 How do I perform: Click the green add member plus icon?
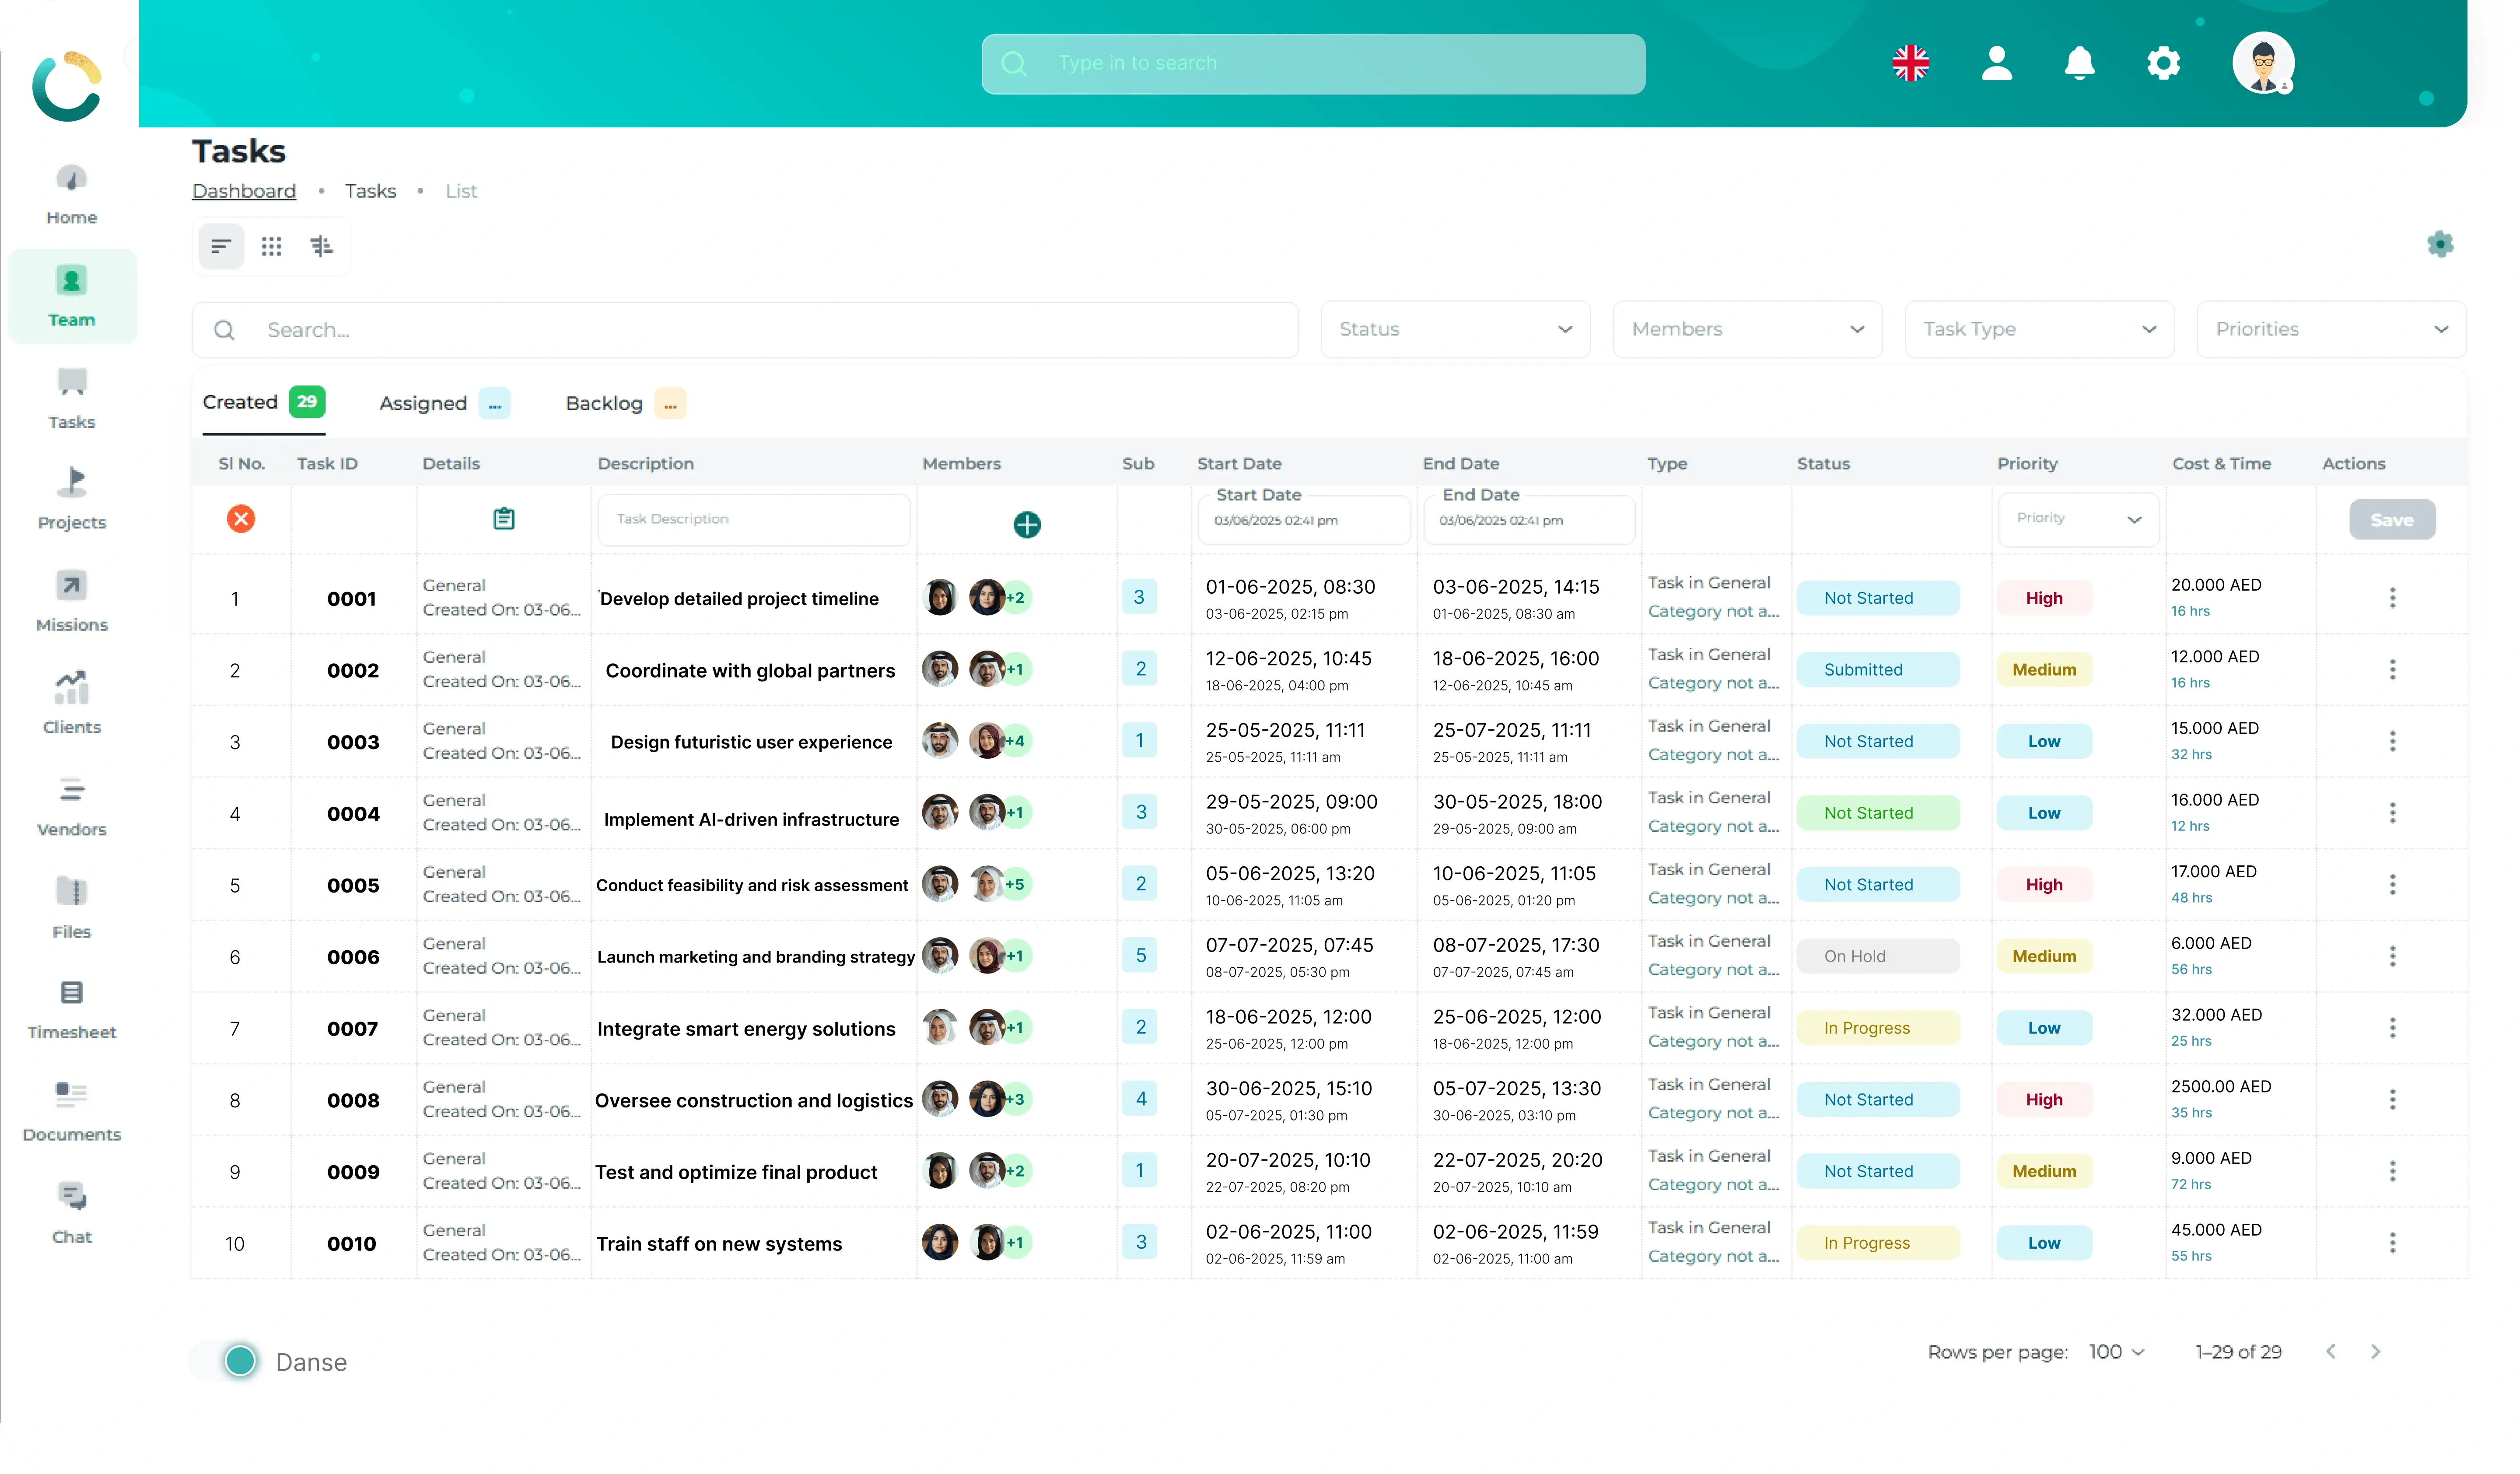click(1026, 524)
